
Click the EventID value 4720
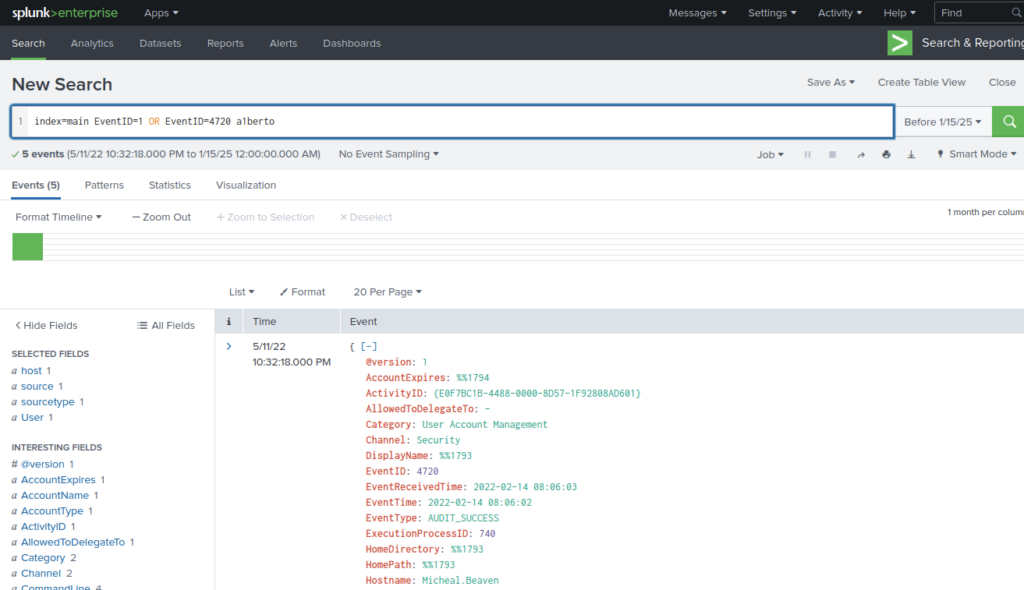428,471
